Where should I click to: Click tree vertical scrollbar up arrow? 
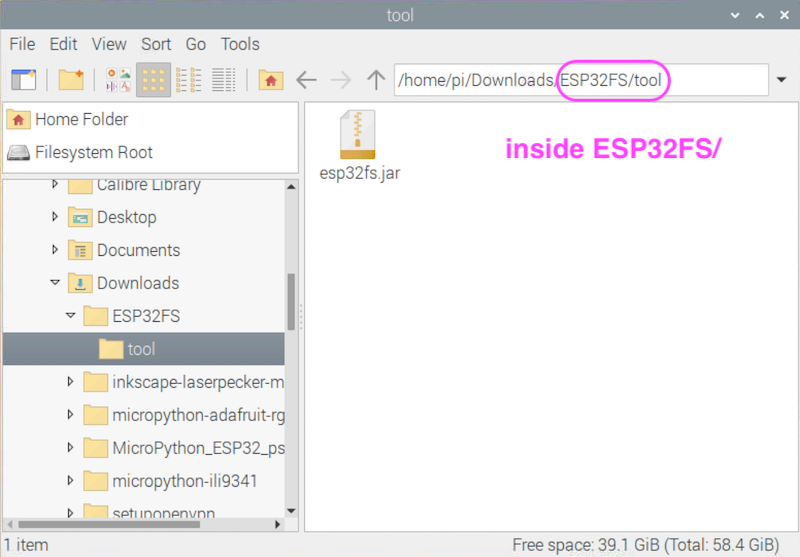point(291,187)
